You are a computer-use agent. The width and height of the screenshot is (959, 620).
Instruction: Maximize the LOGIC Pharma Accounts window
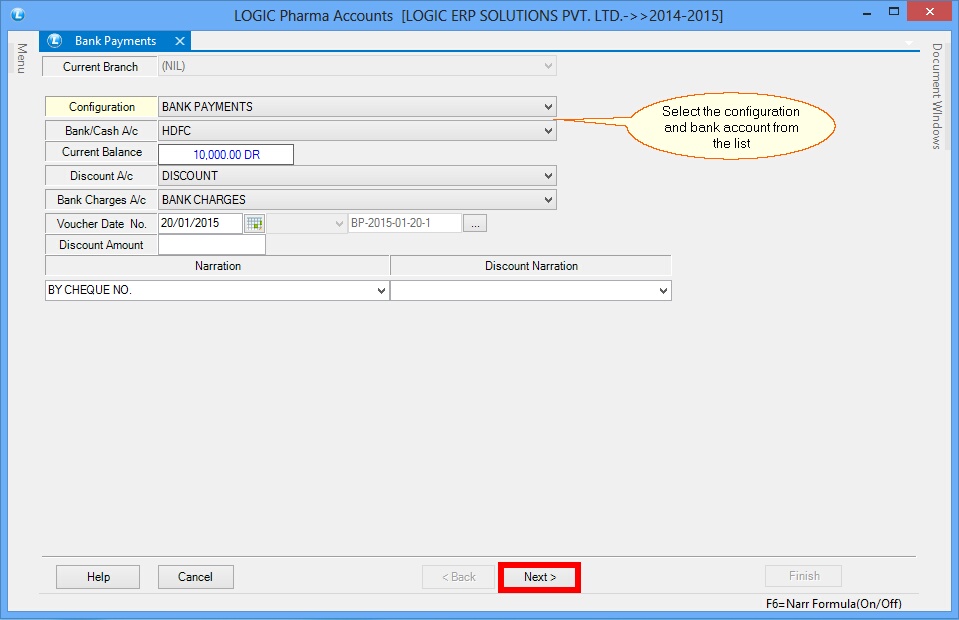(x=894, y=12)
